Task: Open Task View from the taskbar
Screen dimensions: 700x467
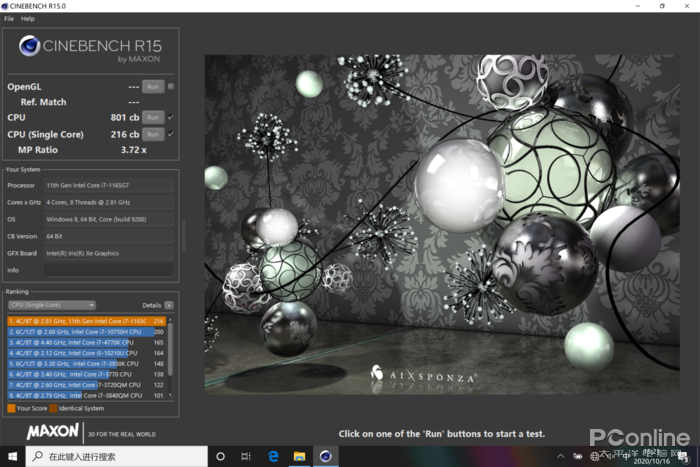Action: (246, 456)
